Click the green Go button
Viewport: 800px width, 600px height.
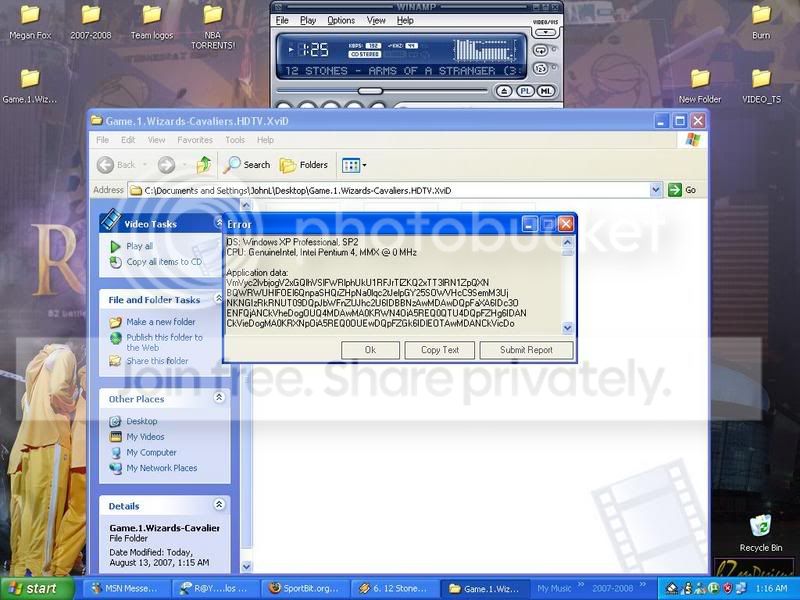[682, 190]
